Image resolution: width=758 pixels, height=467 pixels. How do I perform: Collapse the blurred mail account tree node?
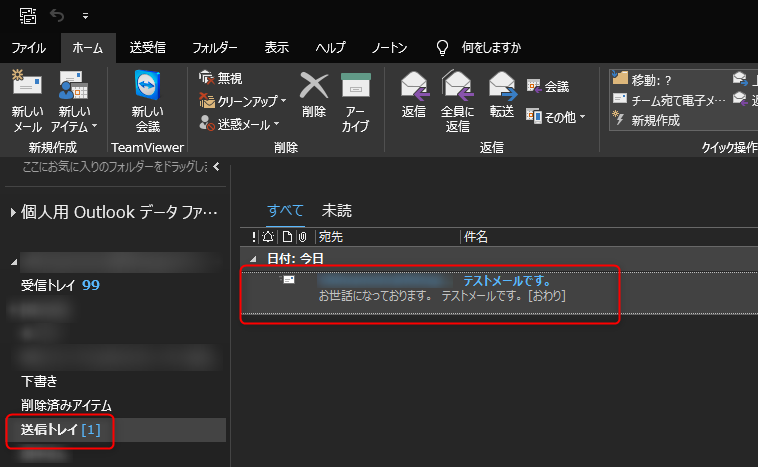click(x=14, y=262)
